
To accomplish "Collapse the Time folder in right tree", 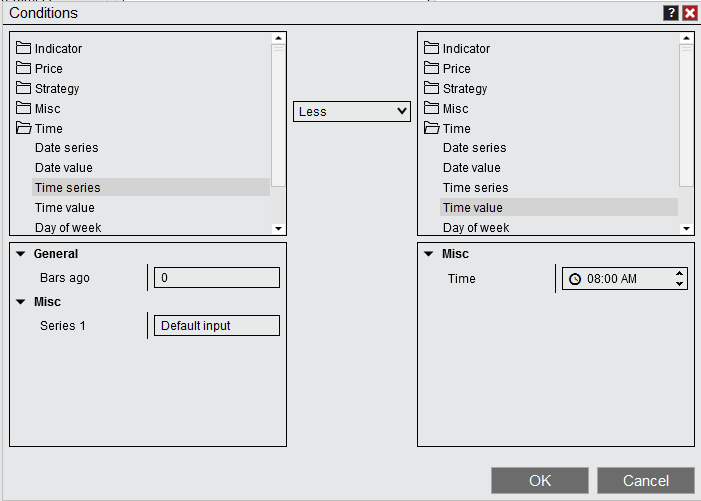I will (x=447, y=129).
